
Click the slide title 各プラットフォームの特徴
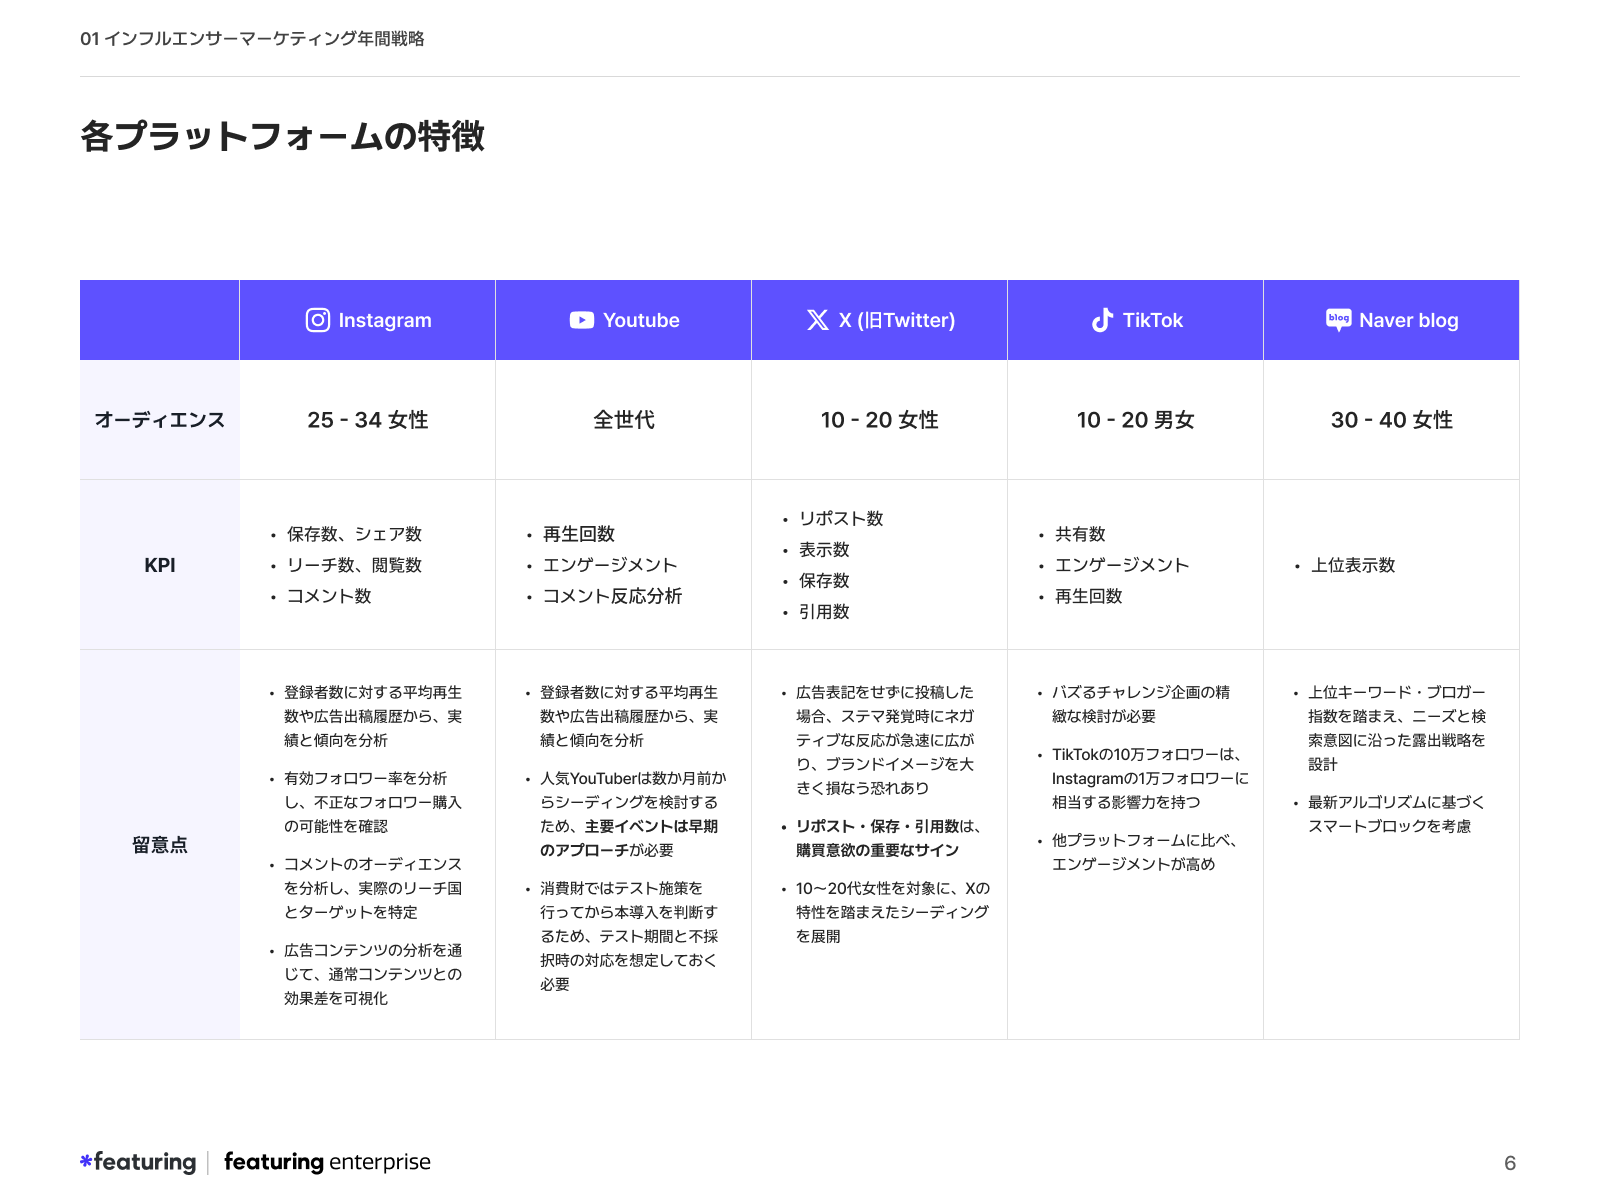[x=282, y=136]
